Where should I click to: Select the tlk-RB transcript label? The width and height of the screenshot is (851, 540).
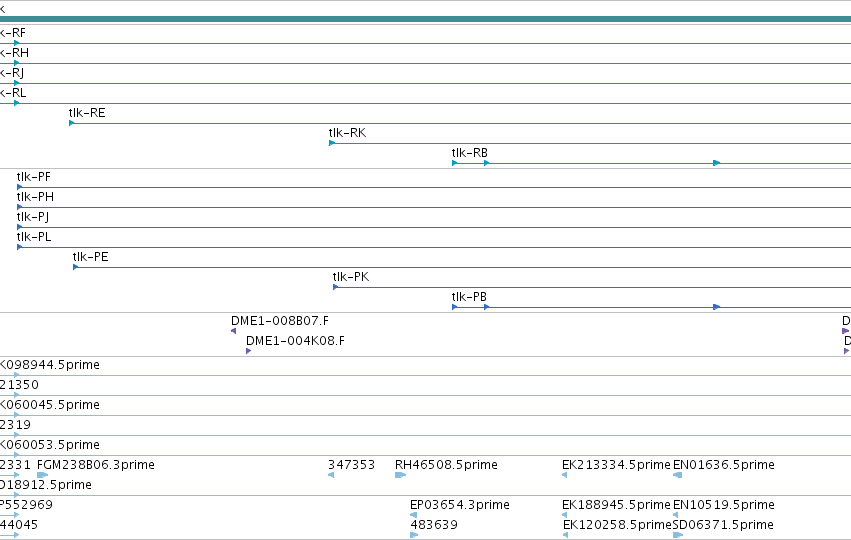coord(469,153)
